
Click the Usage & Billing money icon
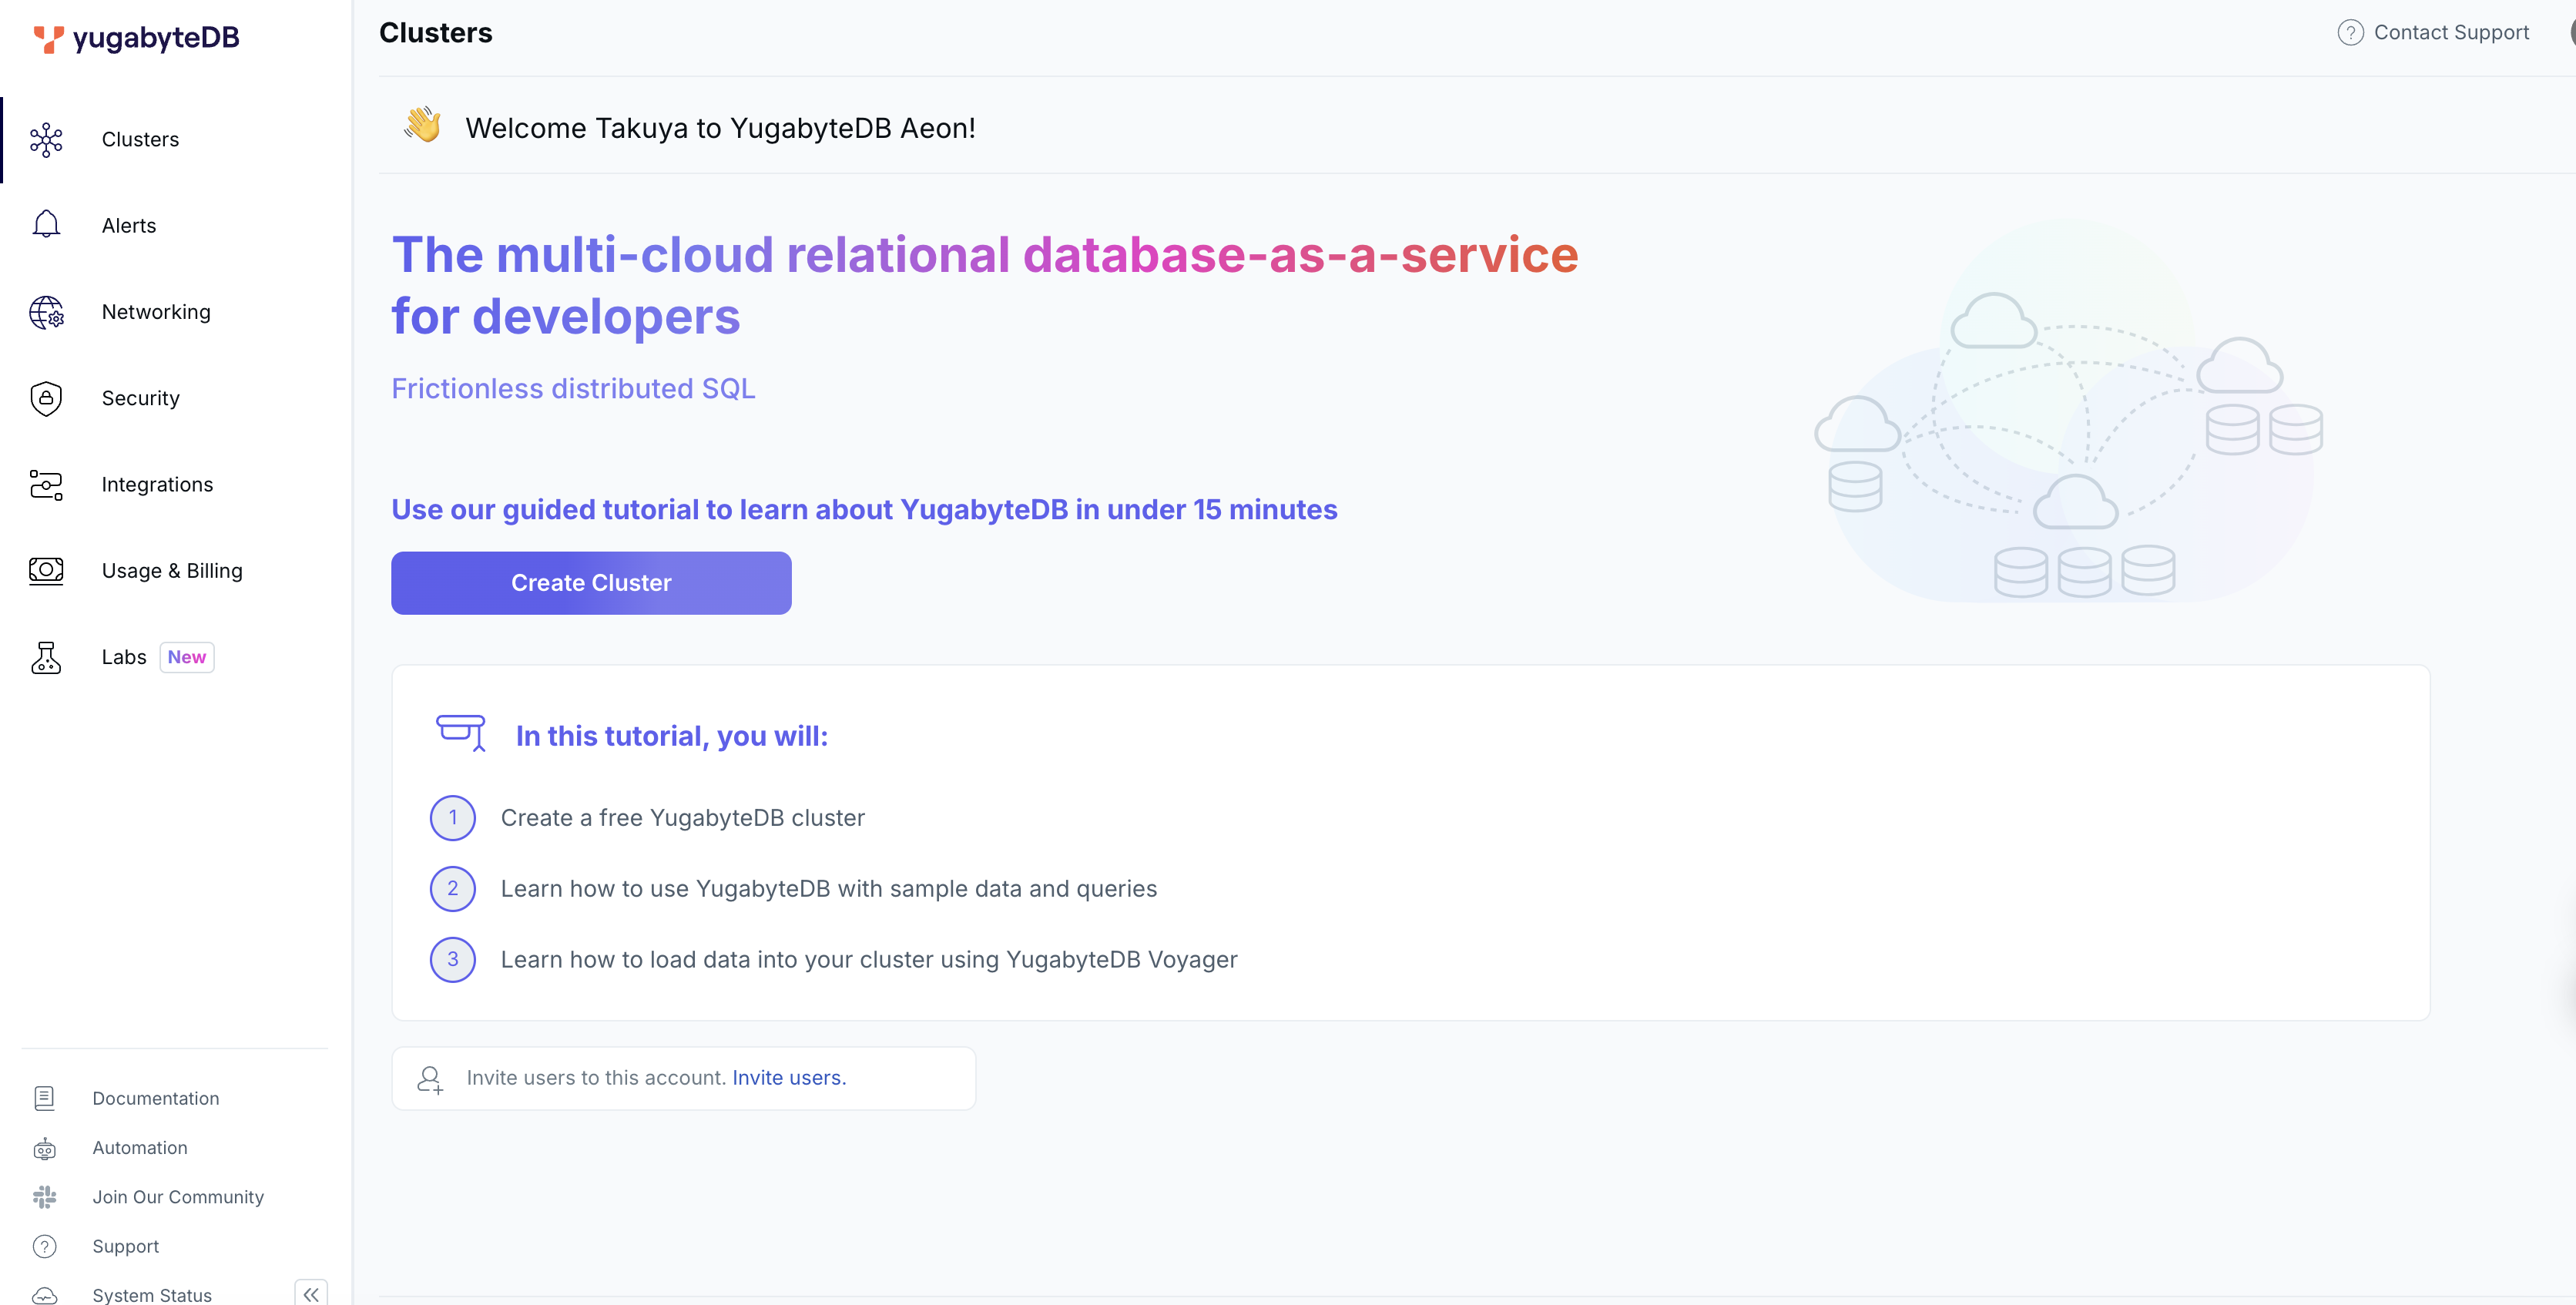click(46, 571)
